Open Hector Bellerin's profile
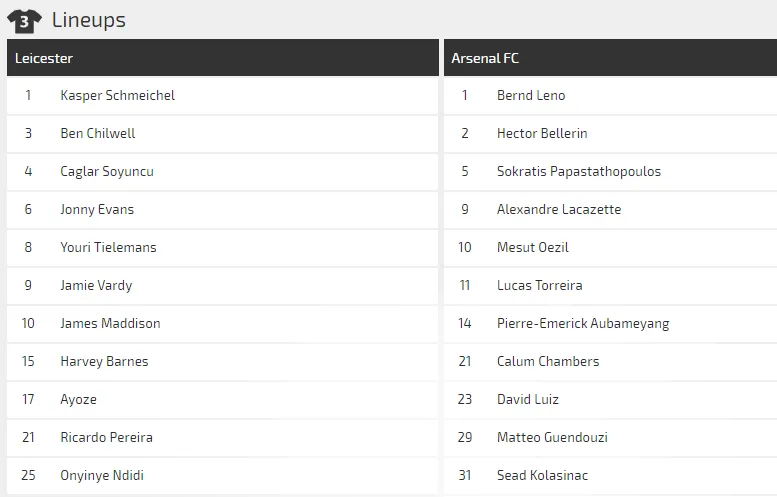 [x=542, y=133]
